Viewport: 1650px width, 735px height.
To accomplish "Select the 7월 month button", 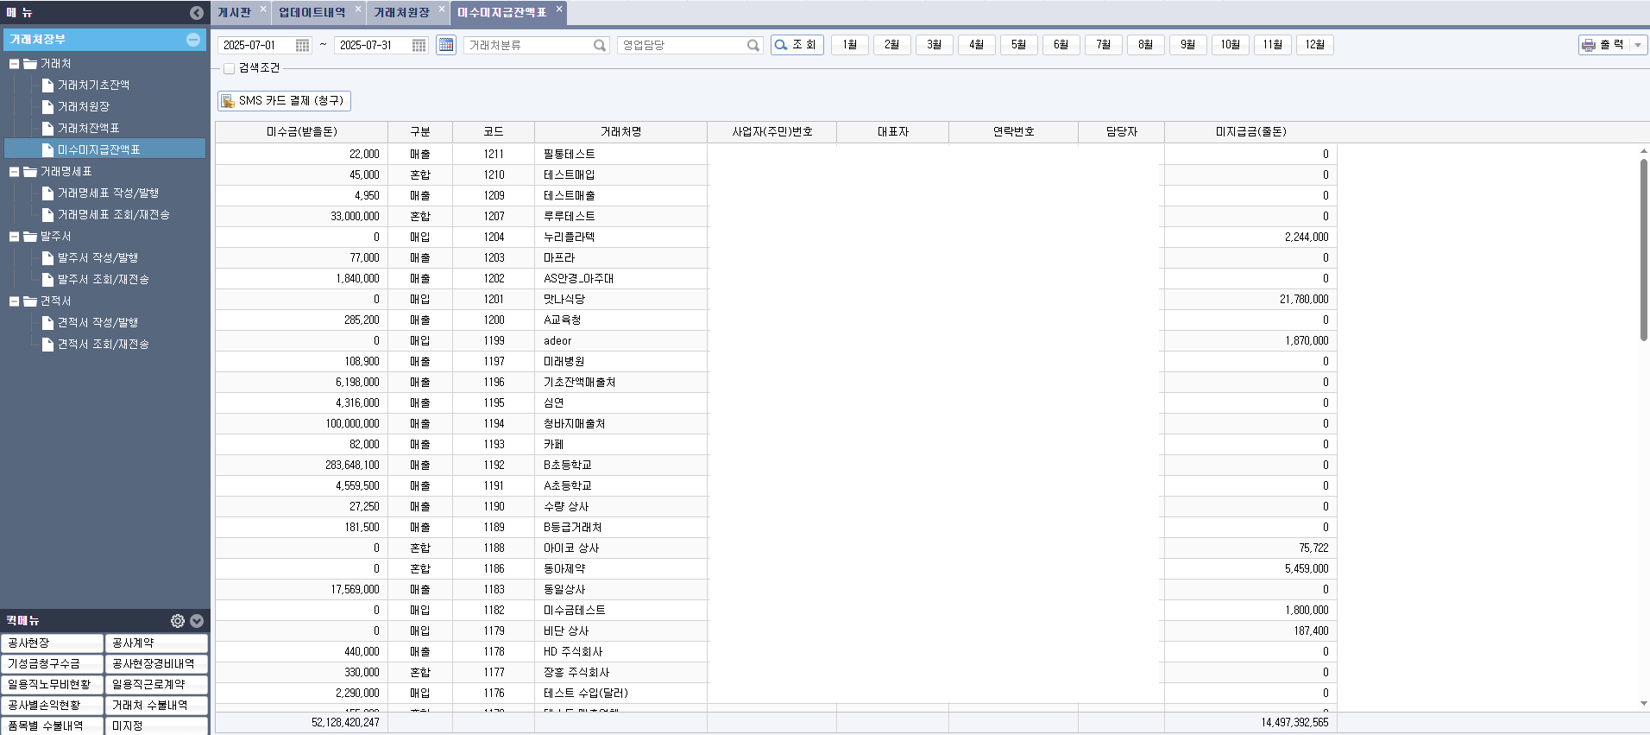I will 1103,45.
